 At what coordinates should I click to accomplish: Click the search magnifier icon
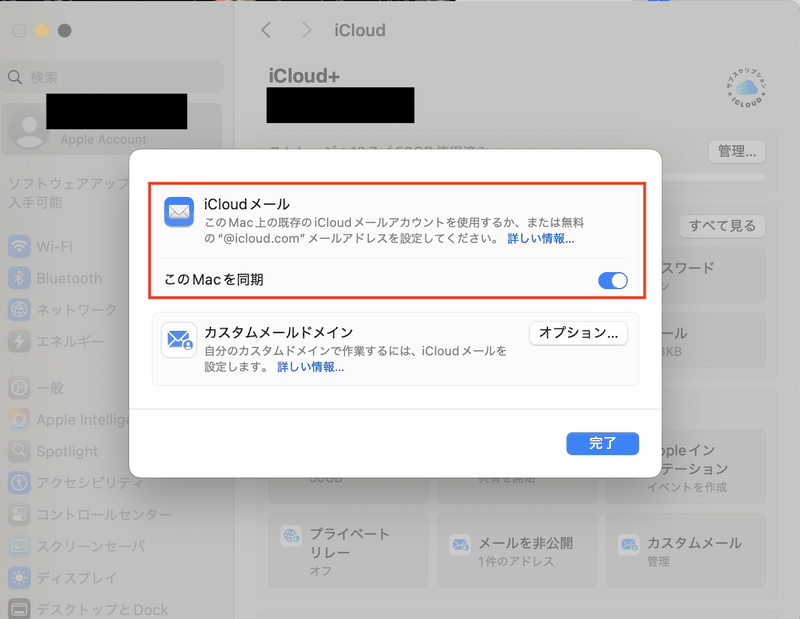(15, 77)
